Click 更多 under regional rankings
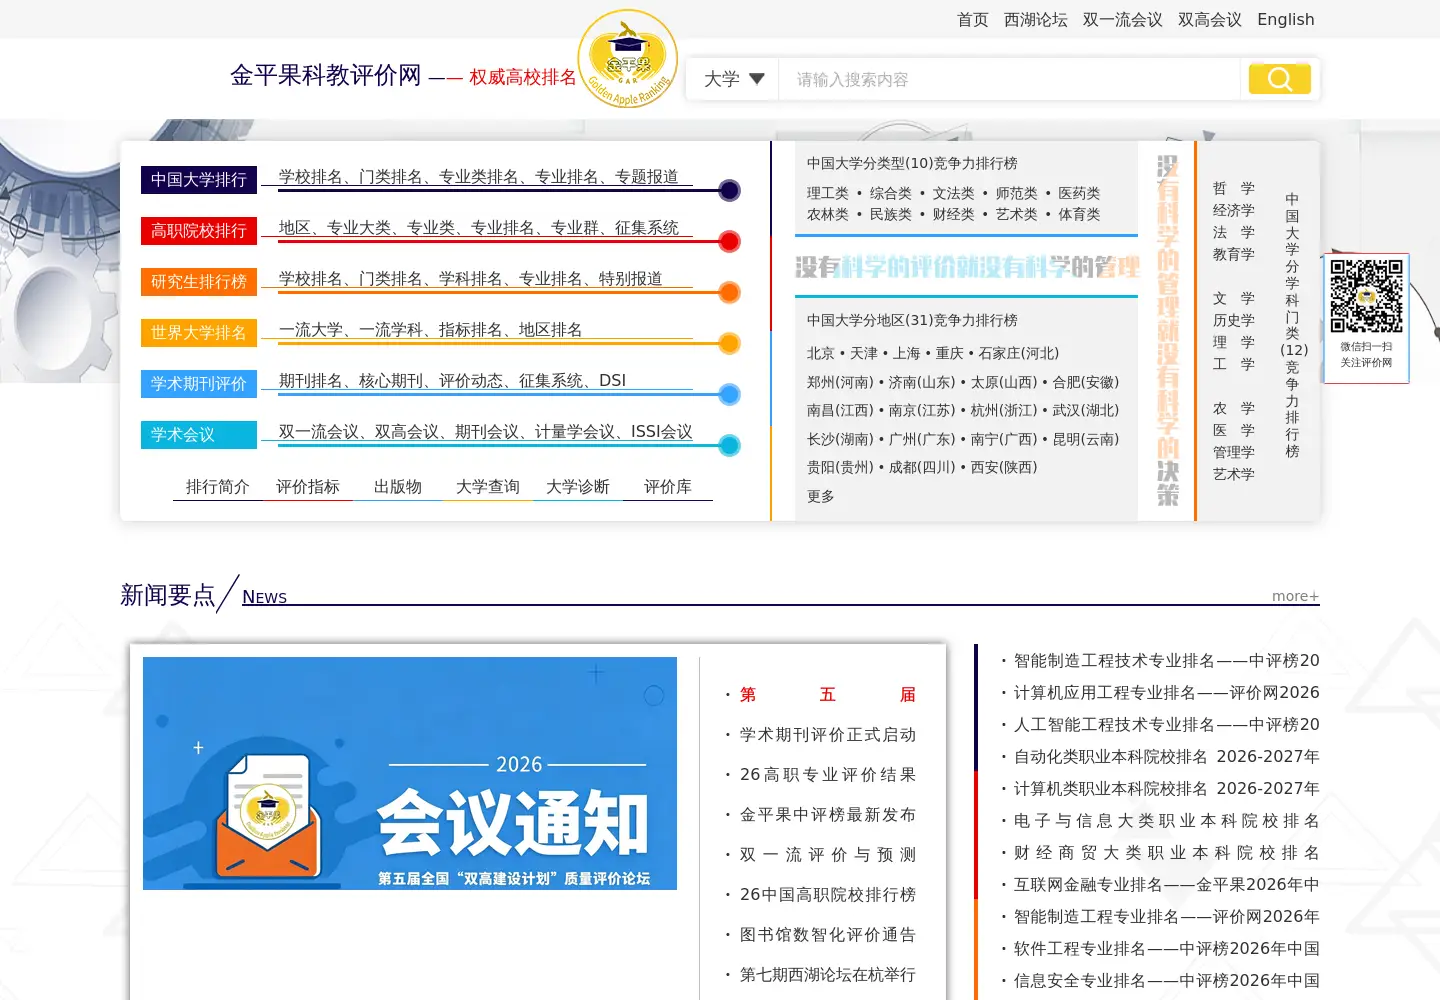Viewport: 1440px width, 1000px height. (821, 496)
